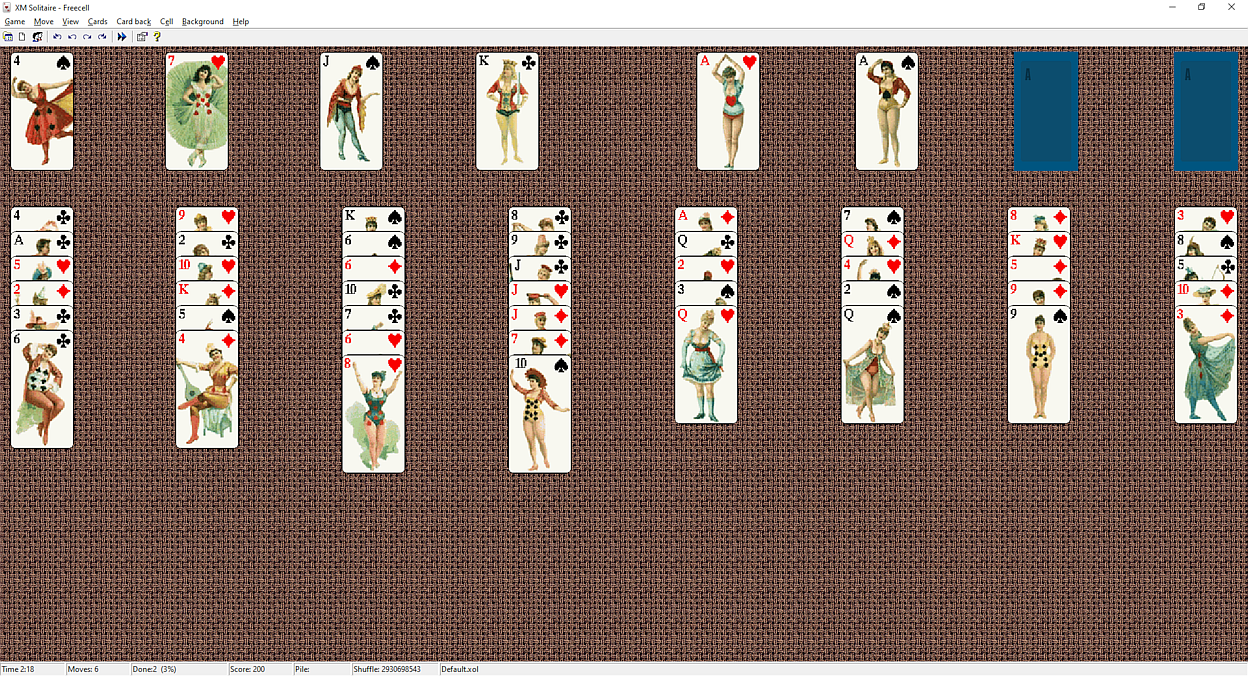
Task: Open the Cards menu
Action: click(x=98, y=21)
